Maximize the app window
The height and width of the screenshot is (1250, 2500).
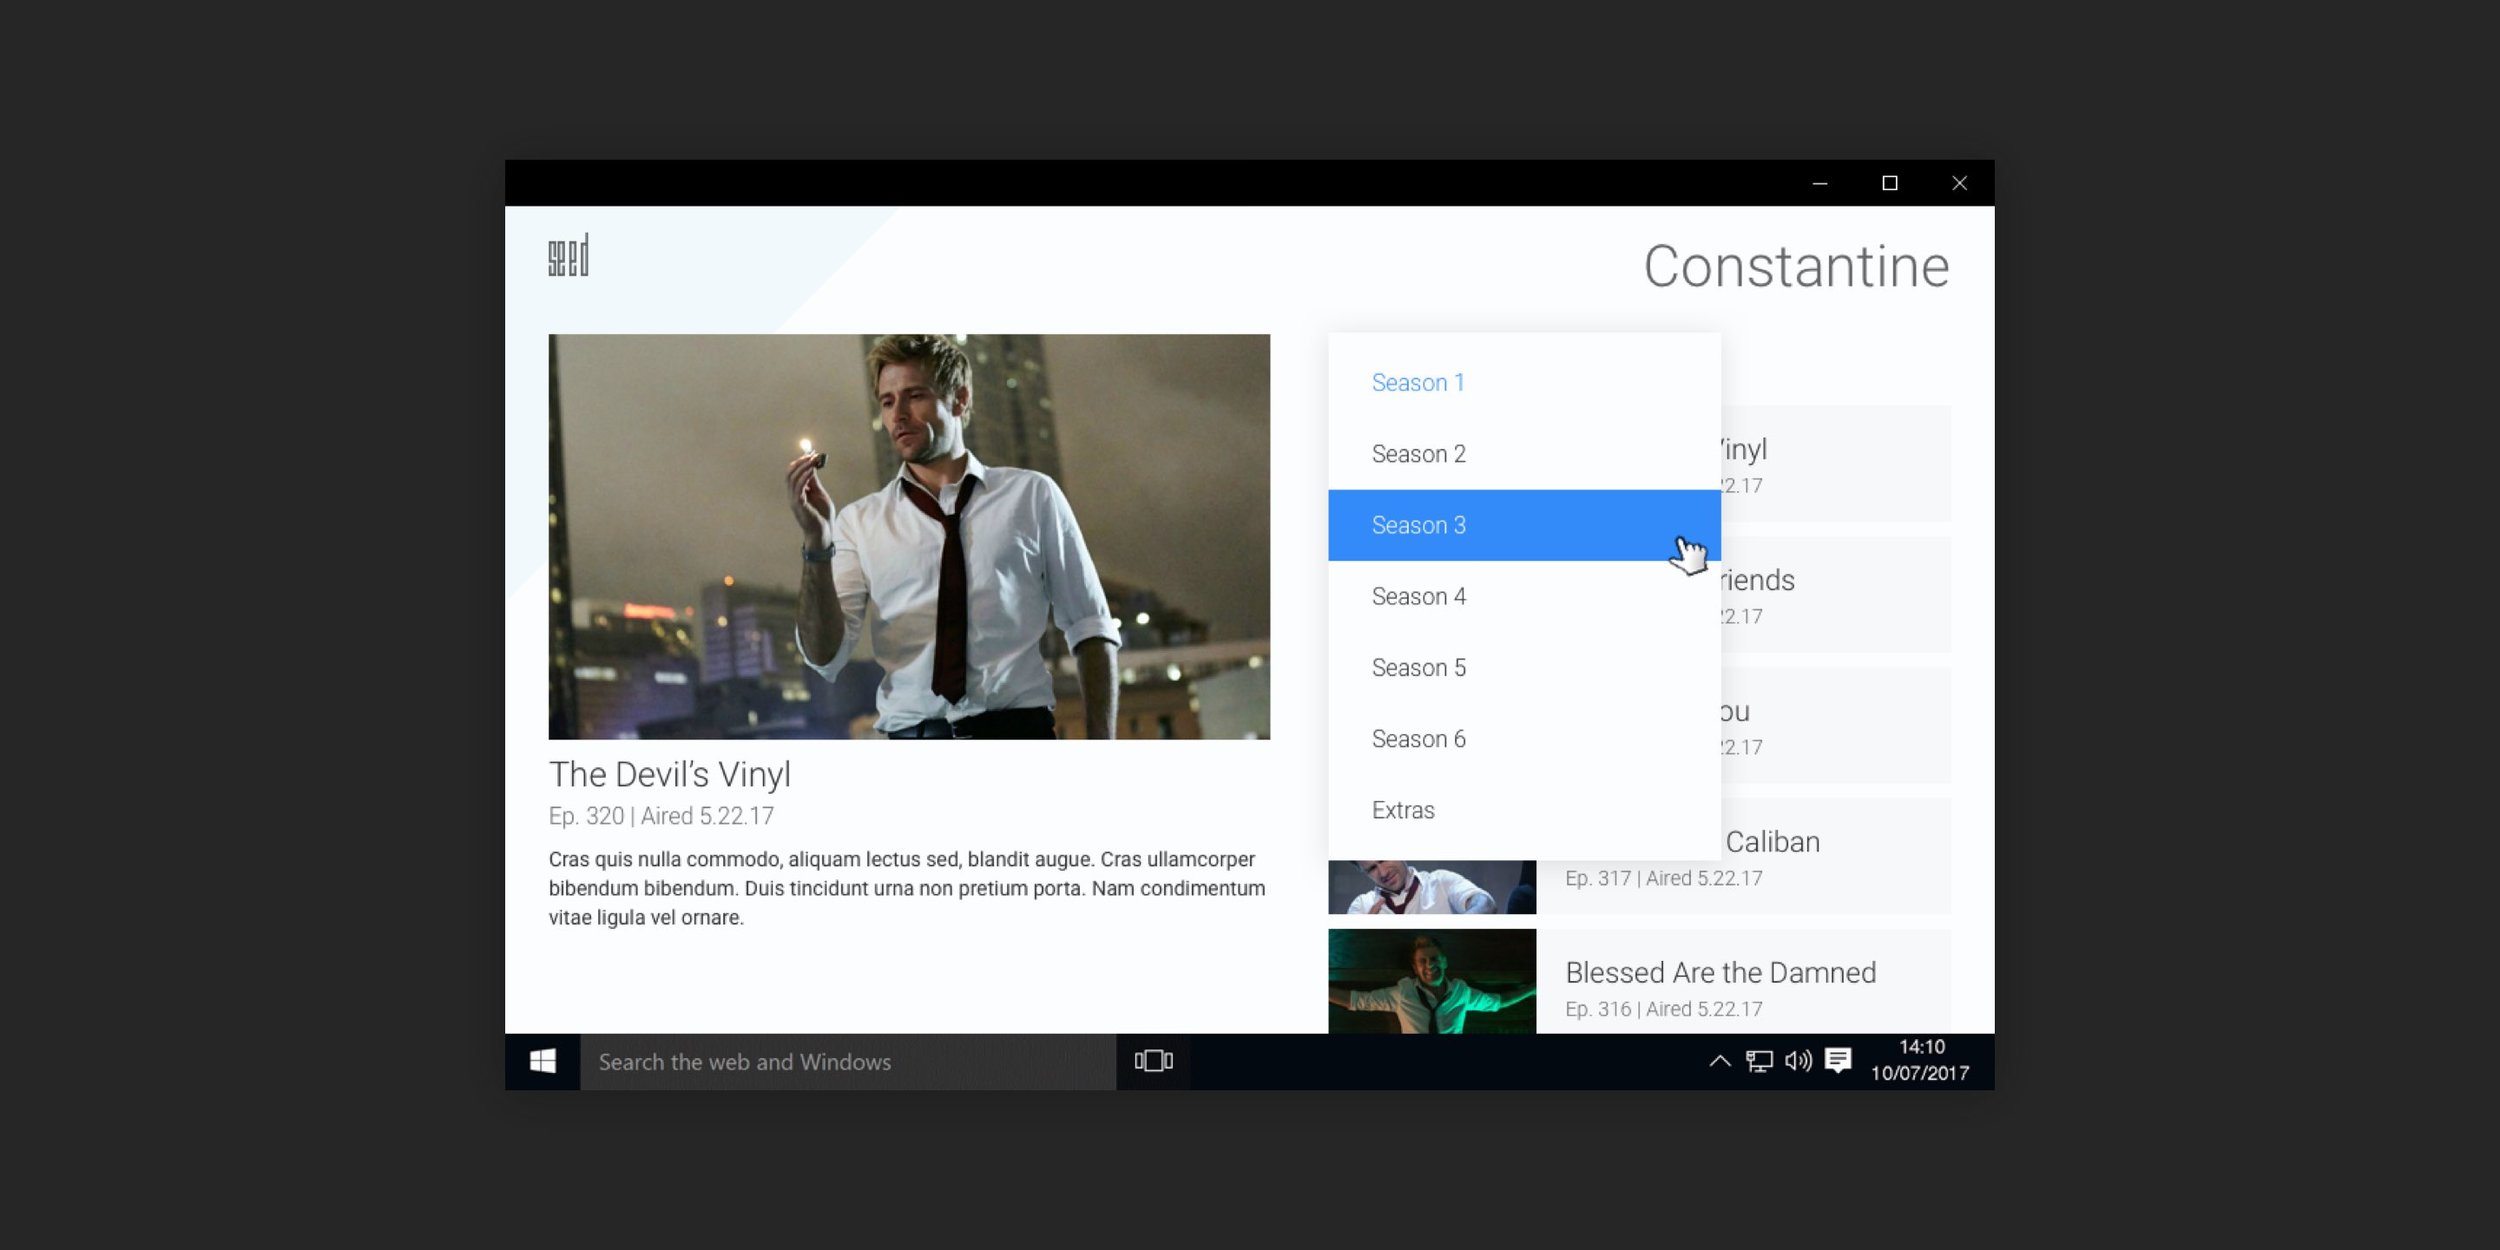pyautogui.click(x=1890, y=184)
